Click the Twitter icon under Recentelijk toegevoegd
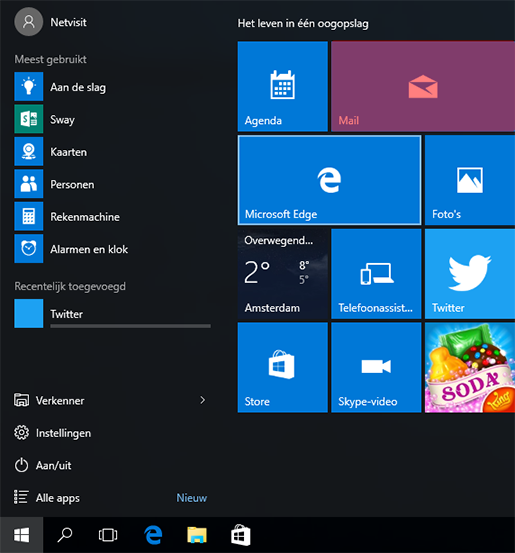 [x=29, y=314]
